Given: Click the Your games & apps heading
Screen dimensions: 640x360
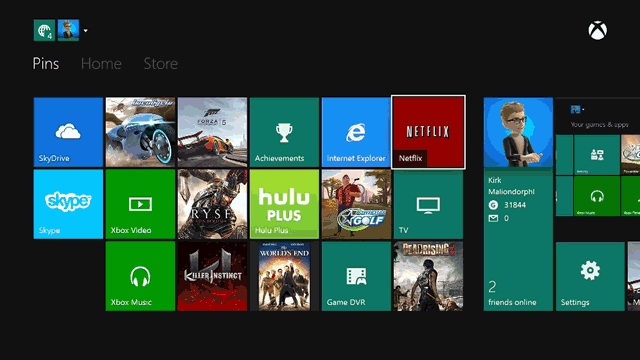Looking at the screenshot, I should (x=600, y=124).
